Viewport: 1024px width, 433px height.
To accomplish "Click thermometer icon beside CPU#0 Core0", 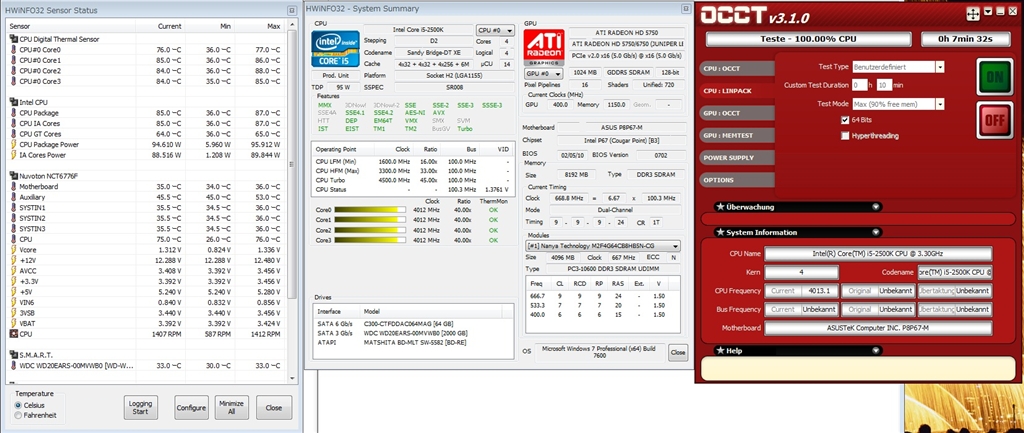I will [14, 50].
